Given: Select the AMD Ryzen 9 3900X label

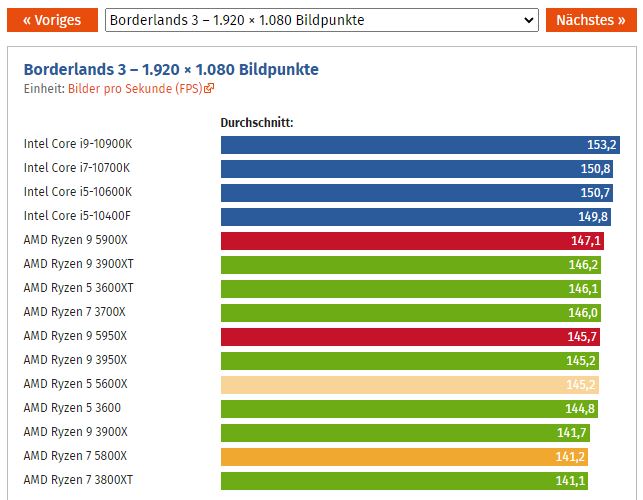Looking at the screenshot, I should (75, 432).
